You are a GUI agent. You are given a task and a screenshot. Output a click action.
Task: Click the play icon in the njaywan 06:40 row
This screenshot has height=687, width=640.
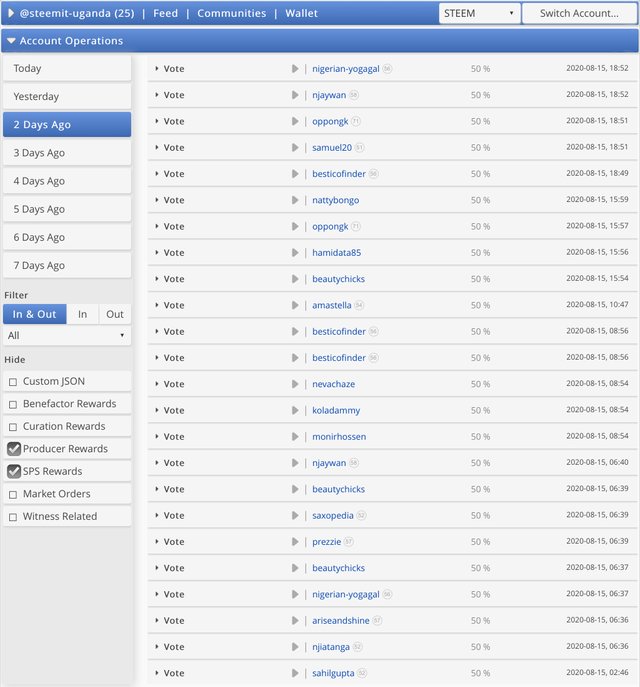click(295, 463)
